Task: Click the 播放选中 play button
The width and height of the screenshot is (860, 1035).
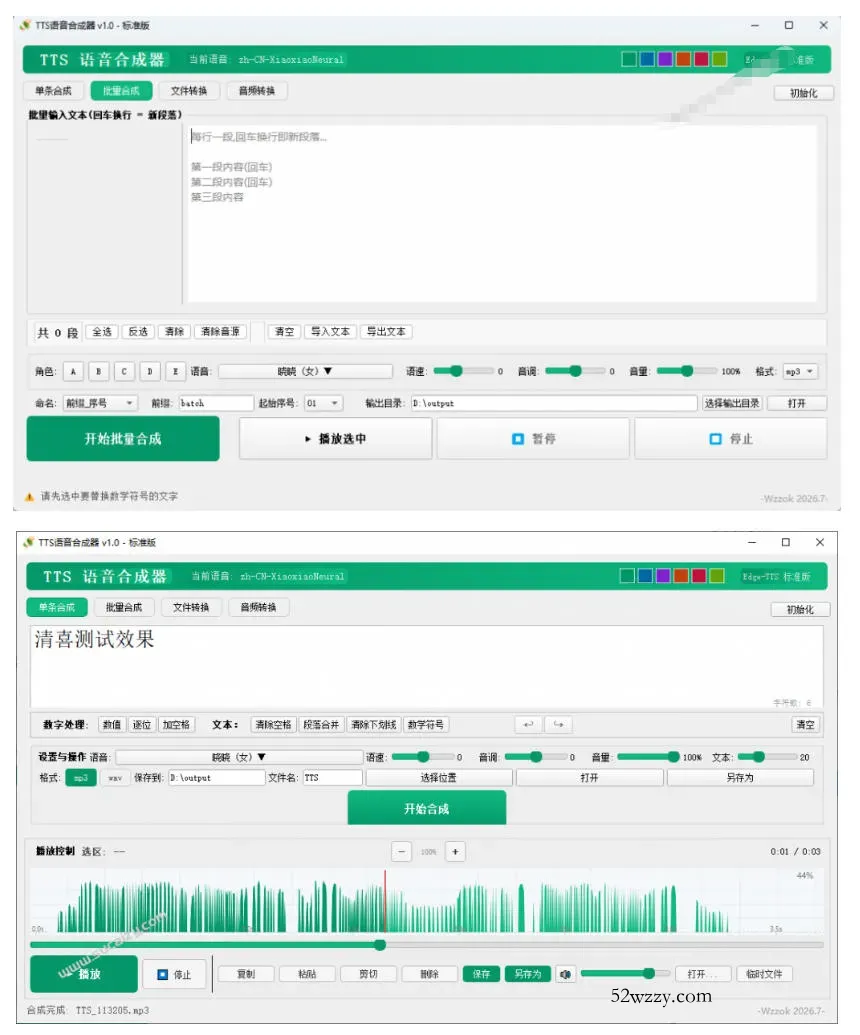Action: [335, 439]
